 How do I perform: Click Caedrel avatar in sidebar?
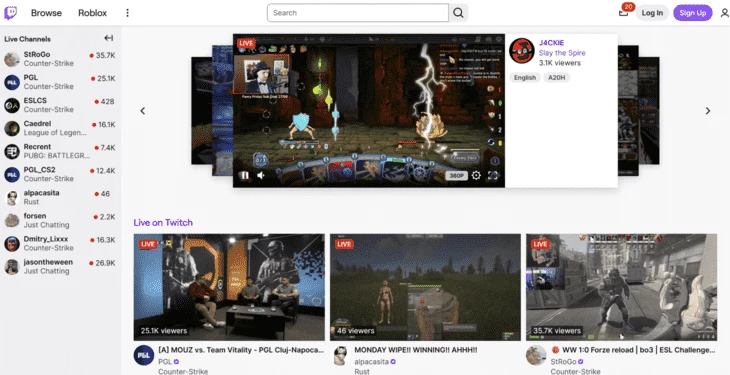click(x=12, y=128)
